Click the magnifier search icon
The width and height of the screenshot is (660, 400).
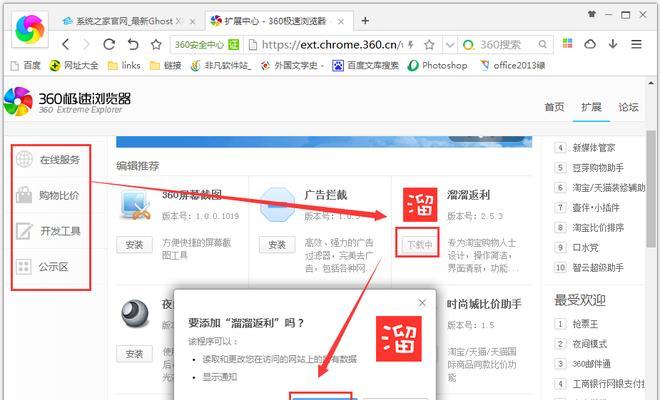click(543, 44)
